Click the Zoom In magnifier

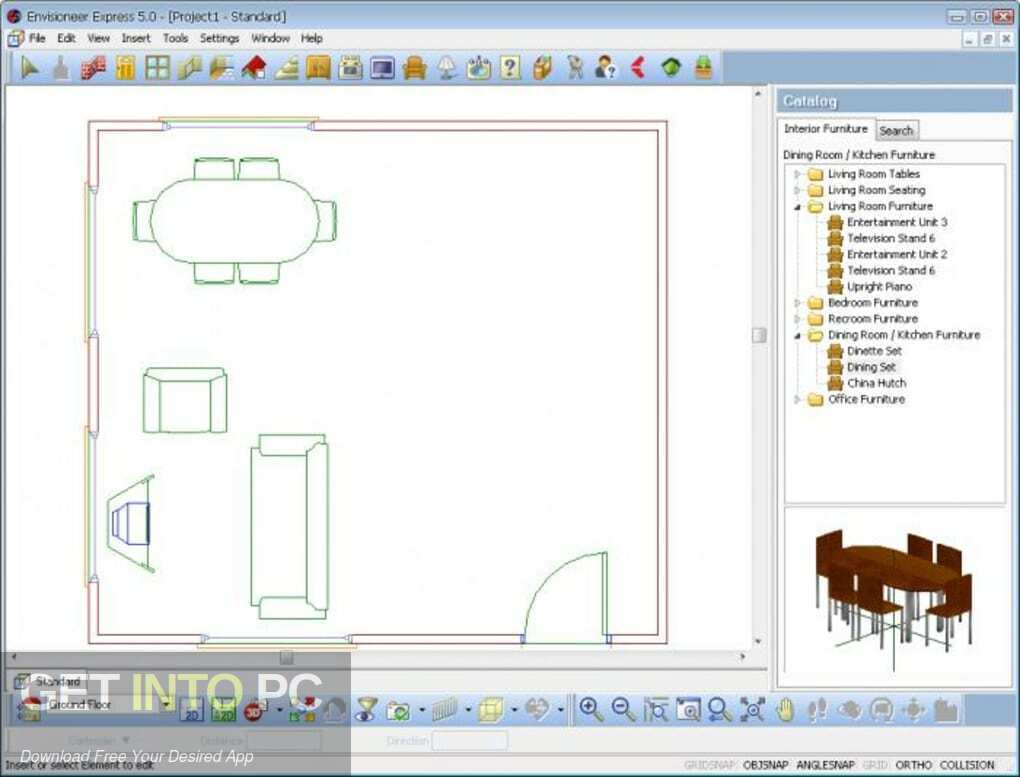click(591, 710)
